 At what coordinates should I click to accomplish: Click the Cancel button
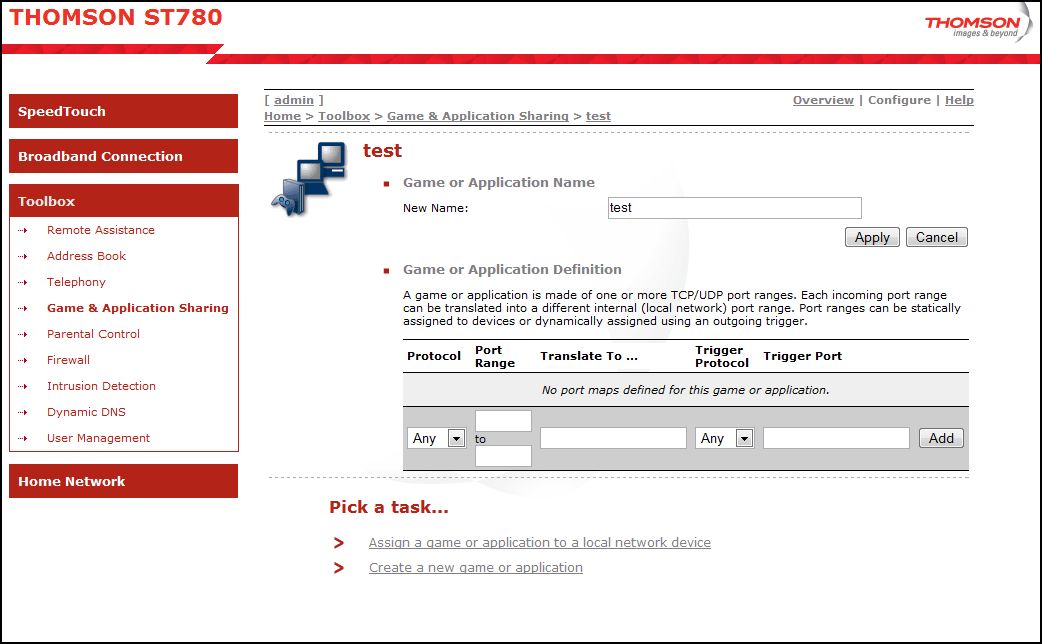coord(937,237)
